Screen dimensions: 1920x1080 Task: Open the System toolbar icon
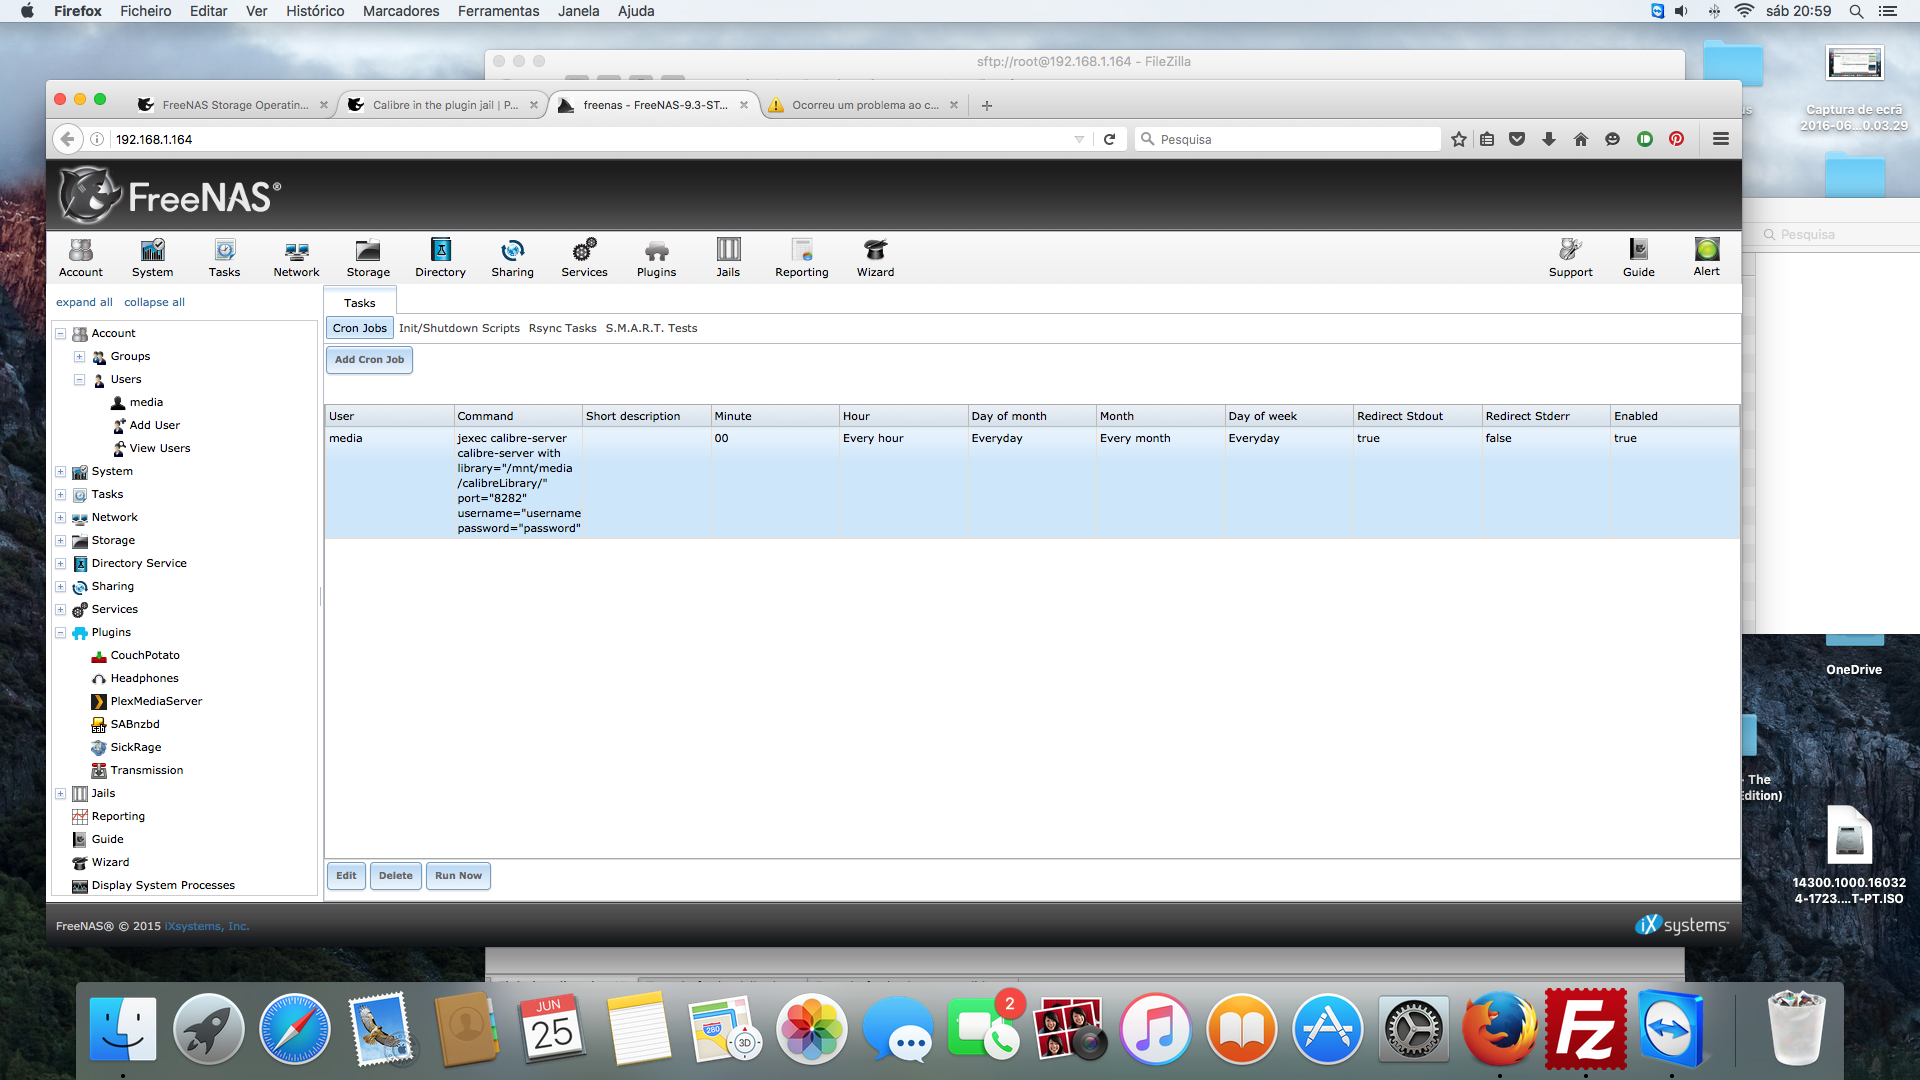[x=152, y=257]
